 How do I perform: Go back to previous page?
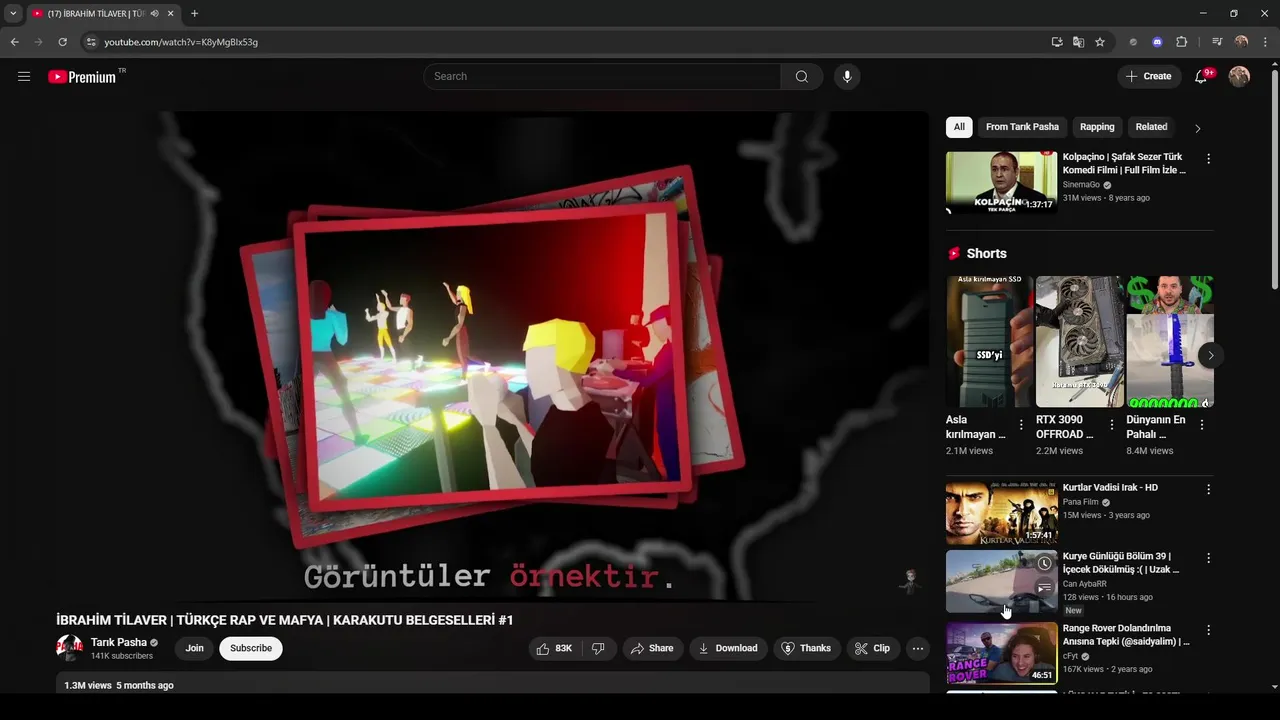[x=14, y=42]
